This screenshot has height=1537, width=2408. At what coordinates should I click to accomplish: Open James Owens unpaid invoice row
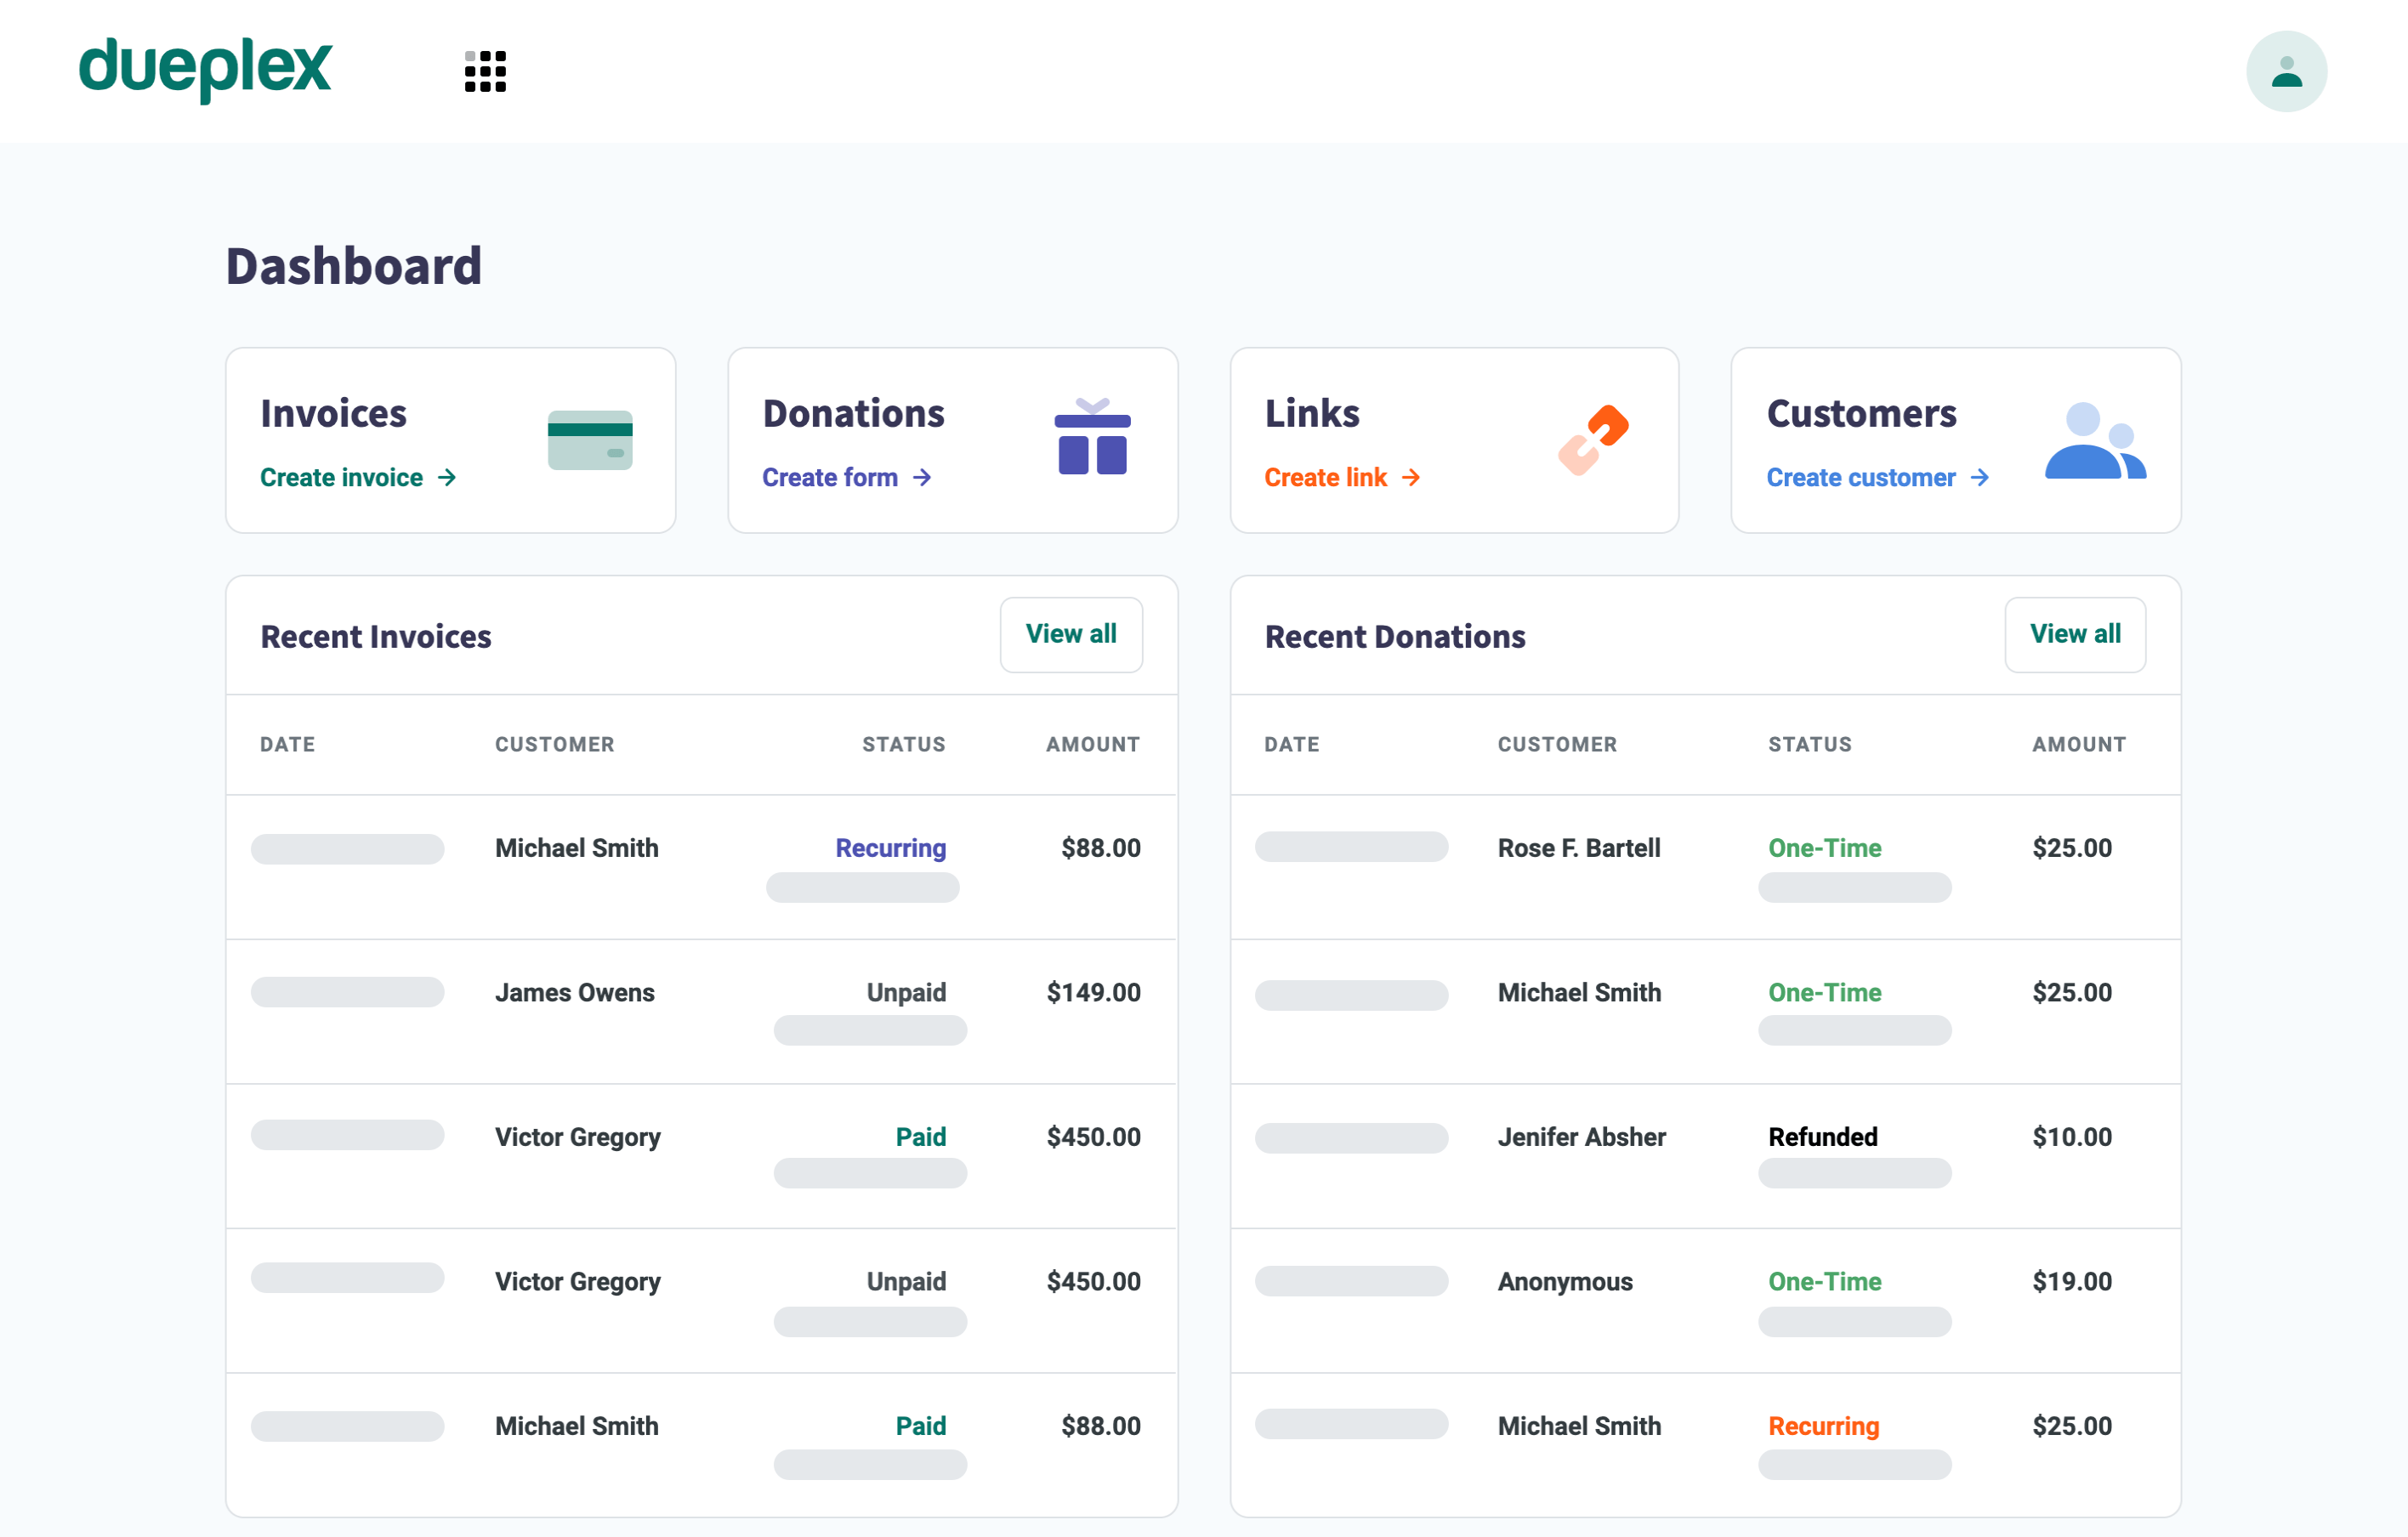coord(575,992)
